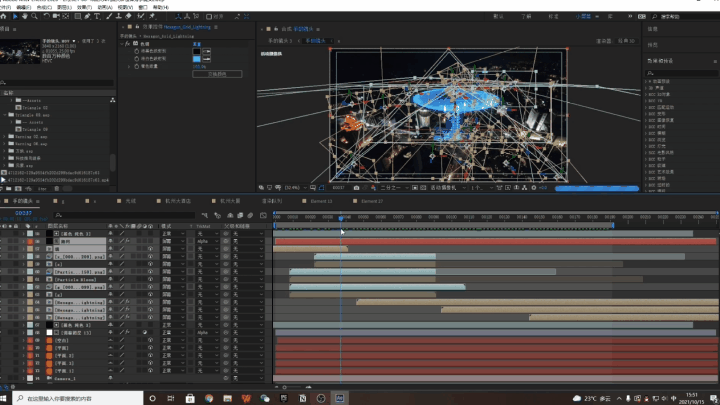Open the 动画(A) animation menu
The height and width of the screenshot is (405, 720).
(x=105, y=7)
